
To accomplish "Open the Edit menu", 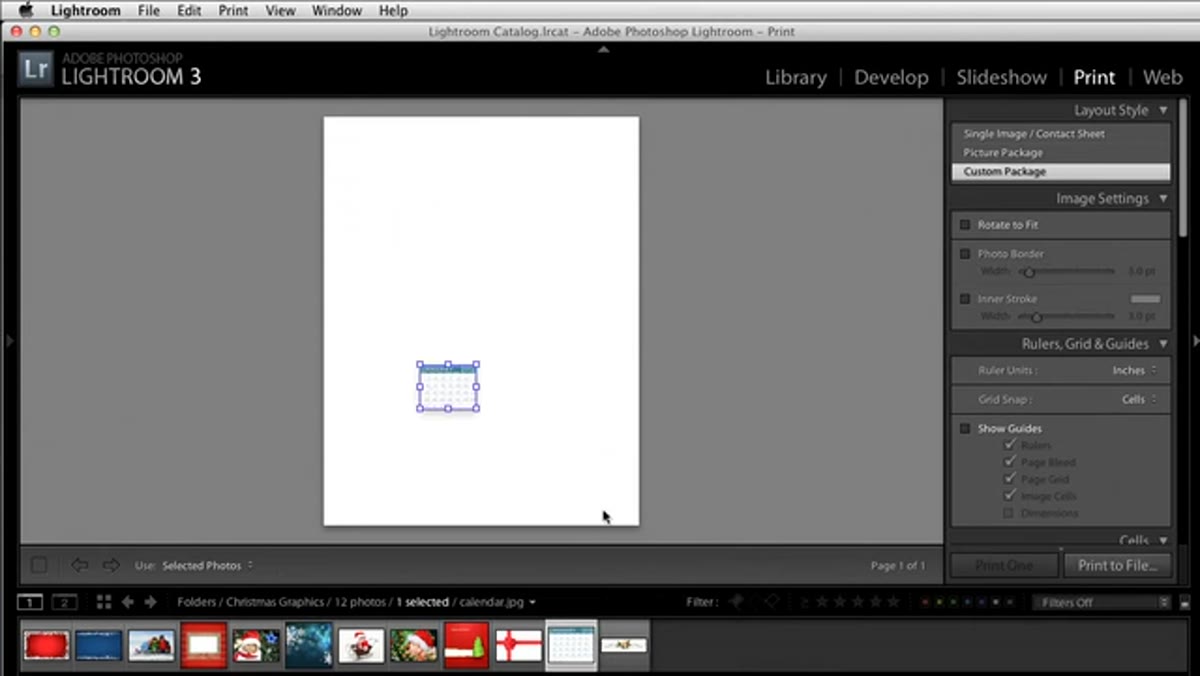I will pyautogui.click(x=189, y=11).
